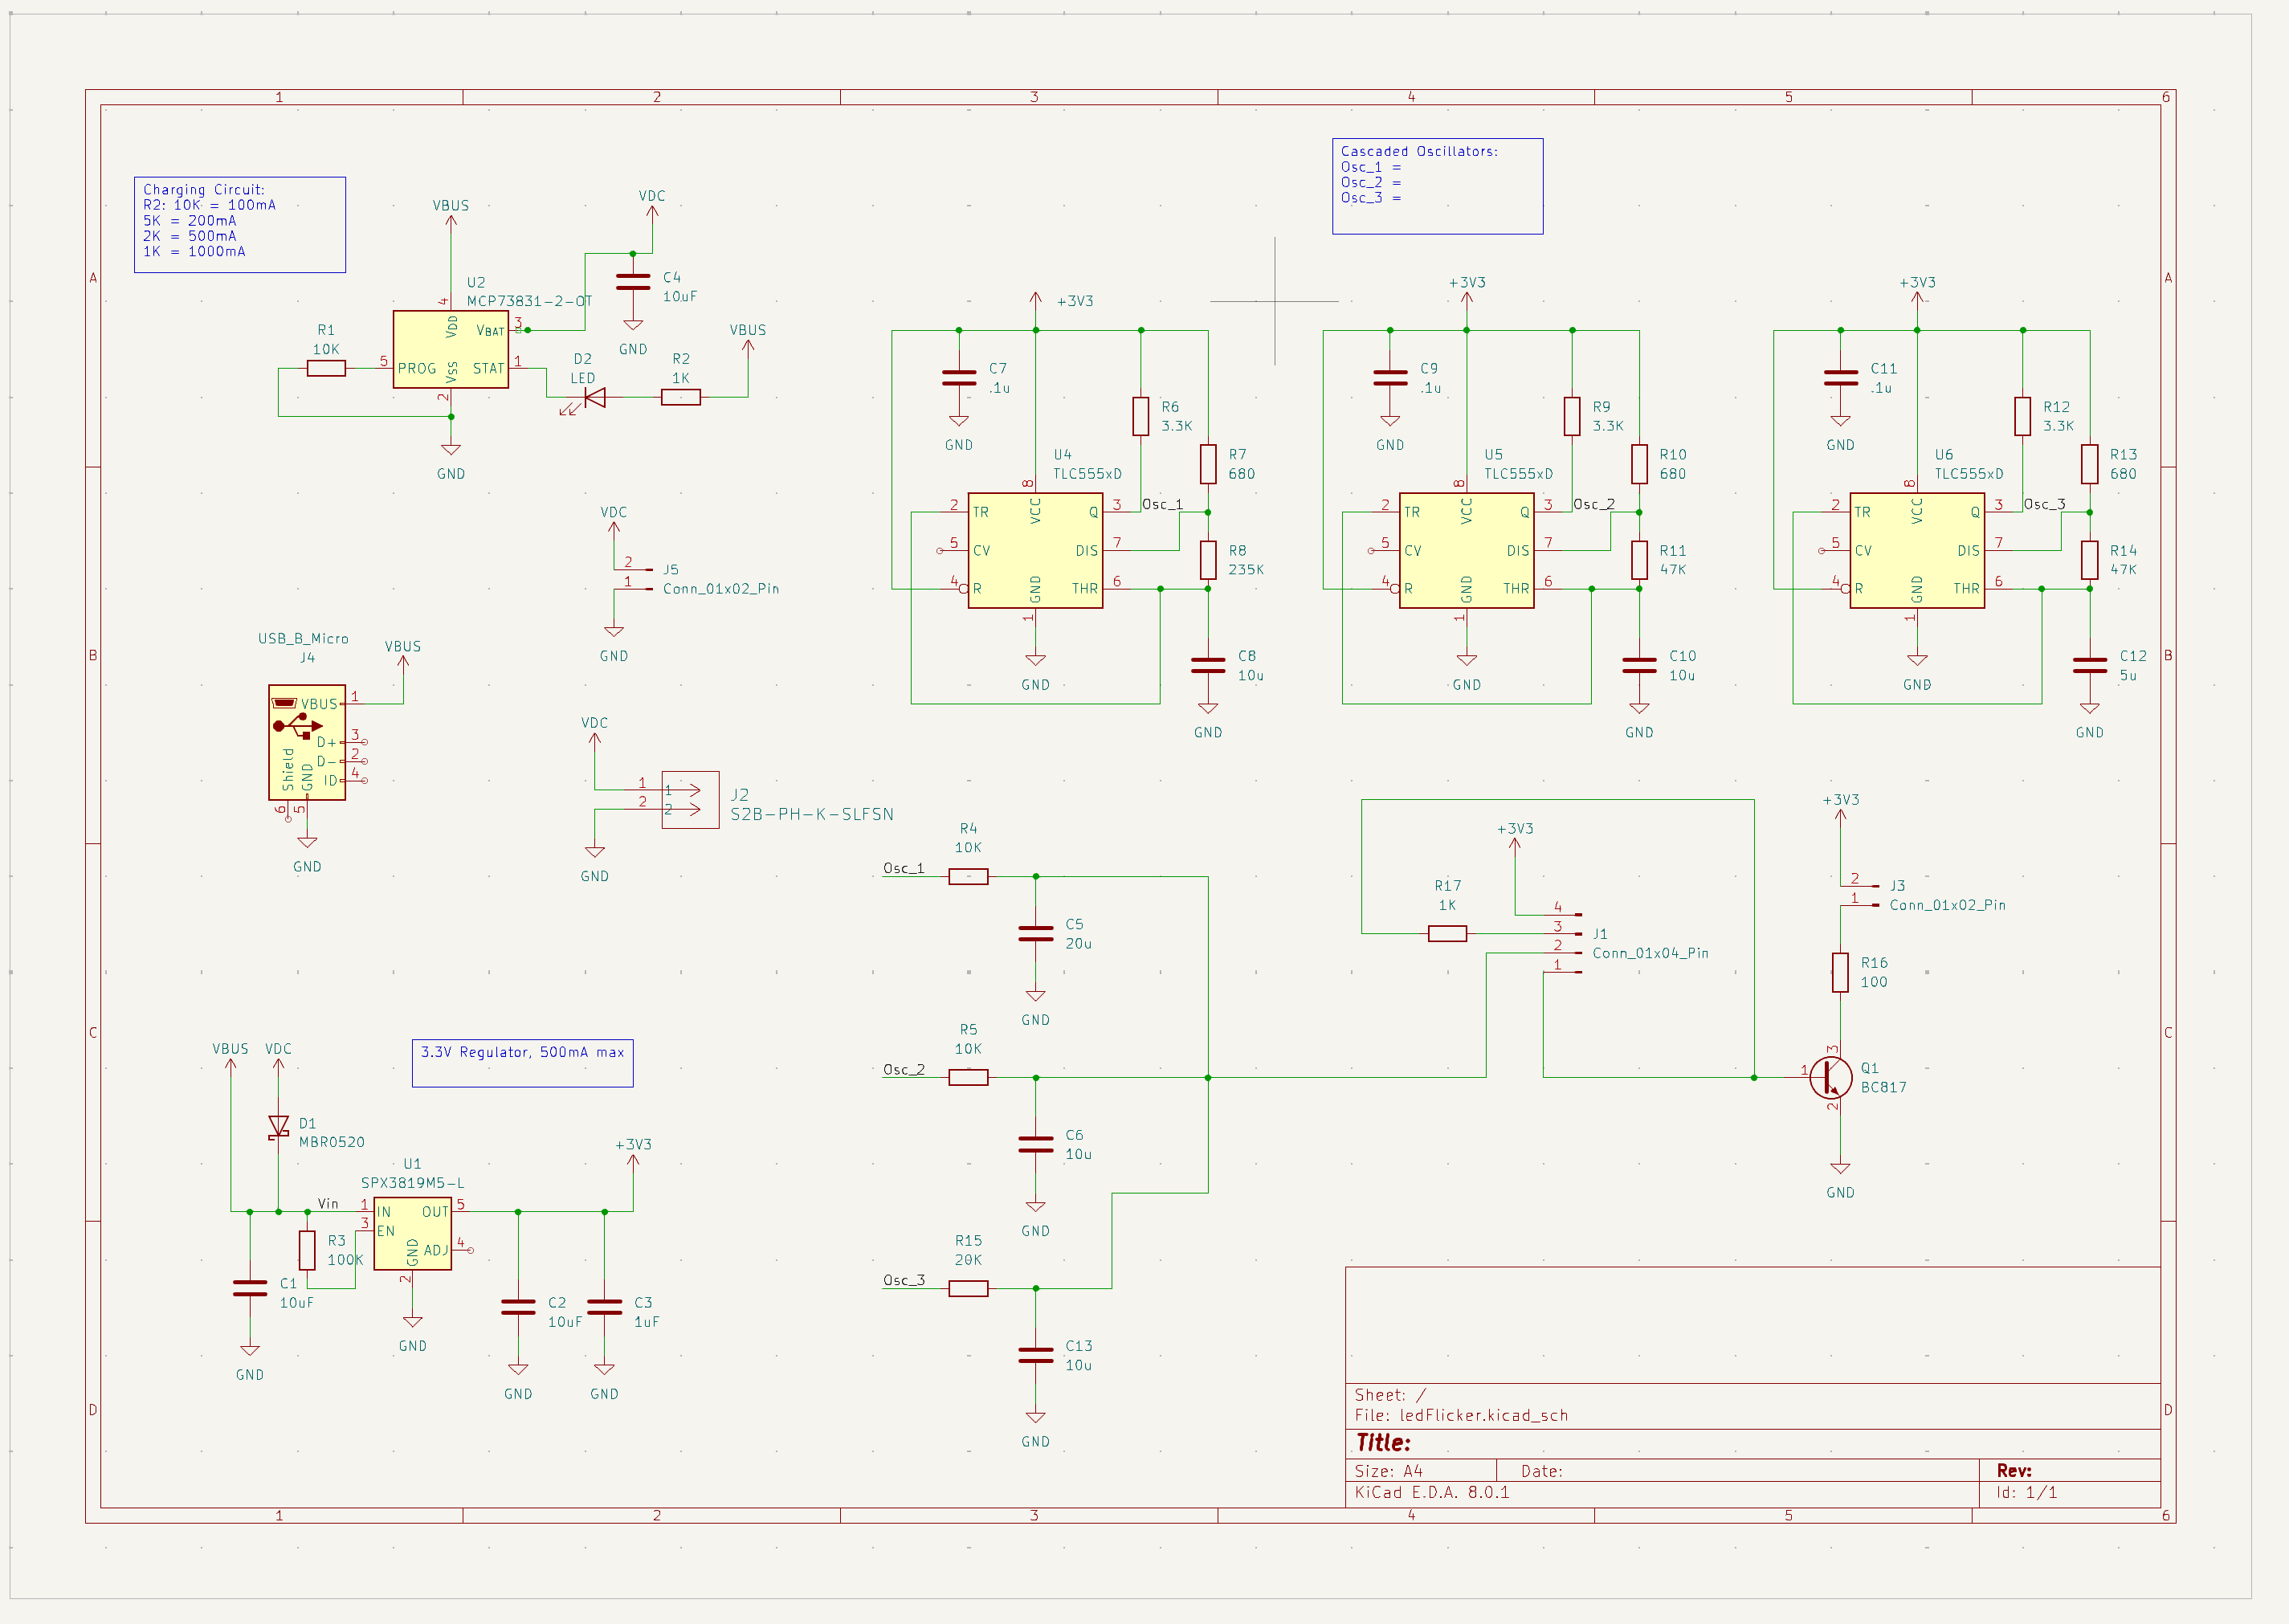Click the U6 TLC555xD timer symbol
The image size is (2289, 1624).
(1917, 550)
